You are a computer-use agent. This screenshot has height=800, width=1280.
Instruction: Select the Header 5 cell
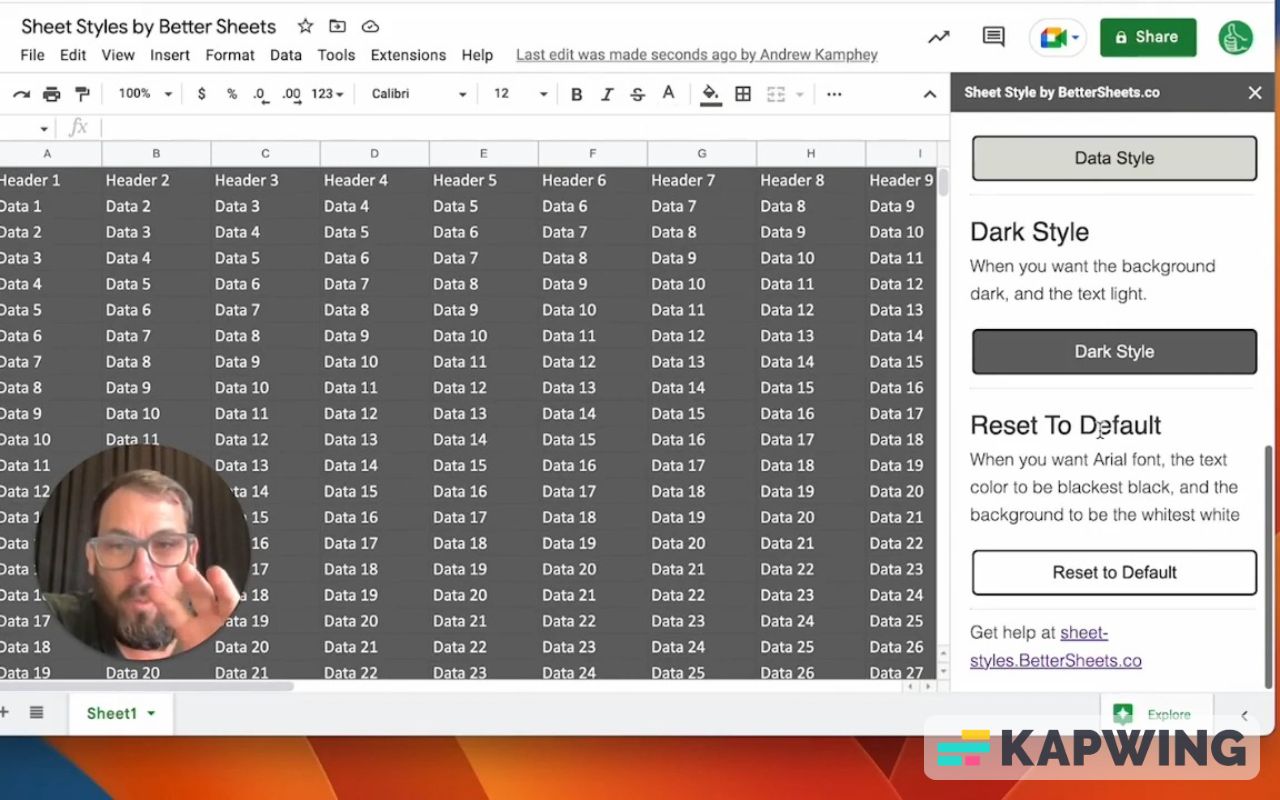coord(483,180)
